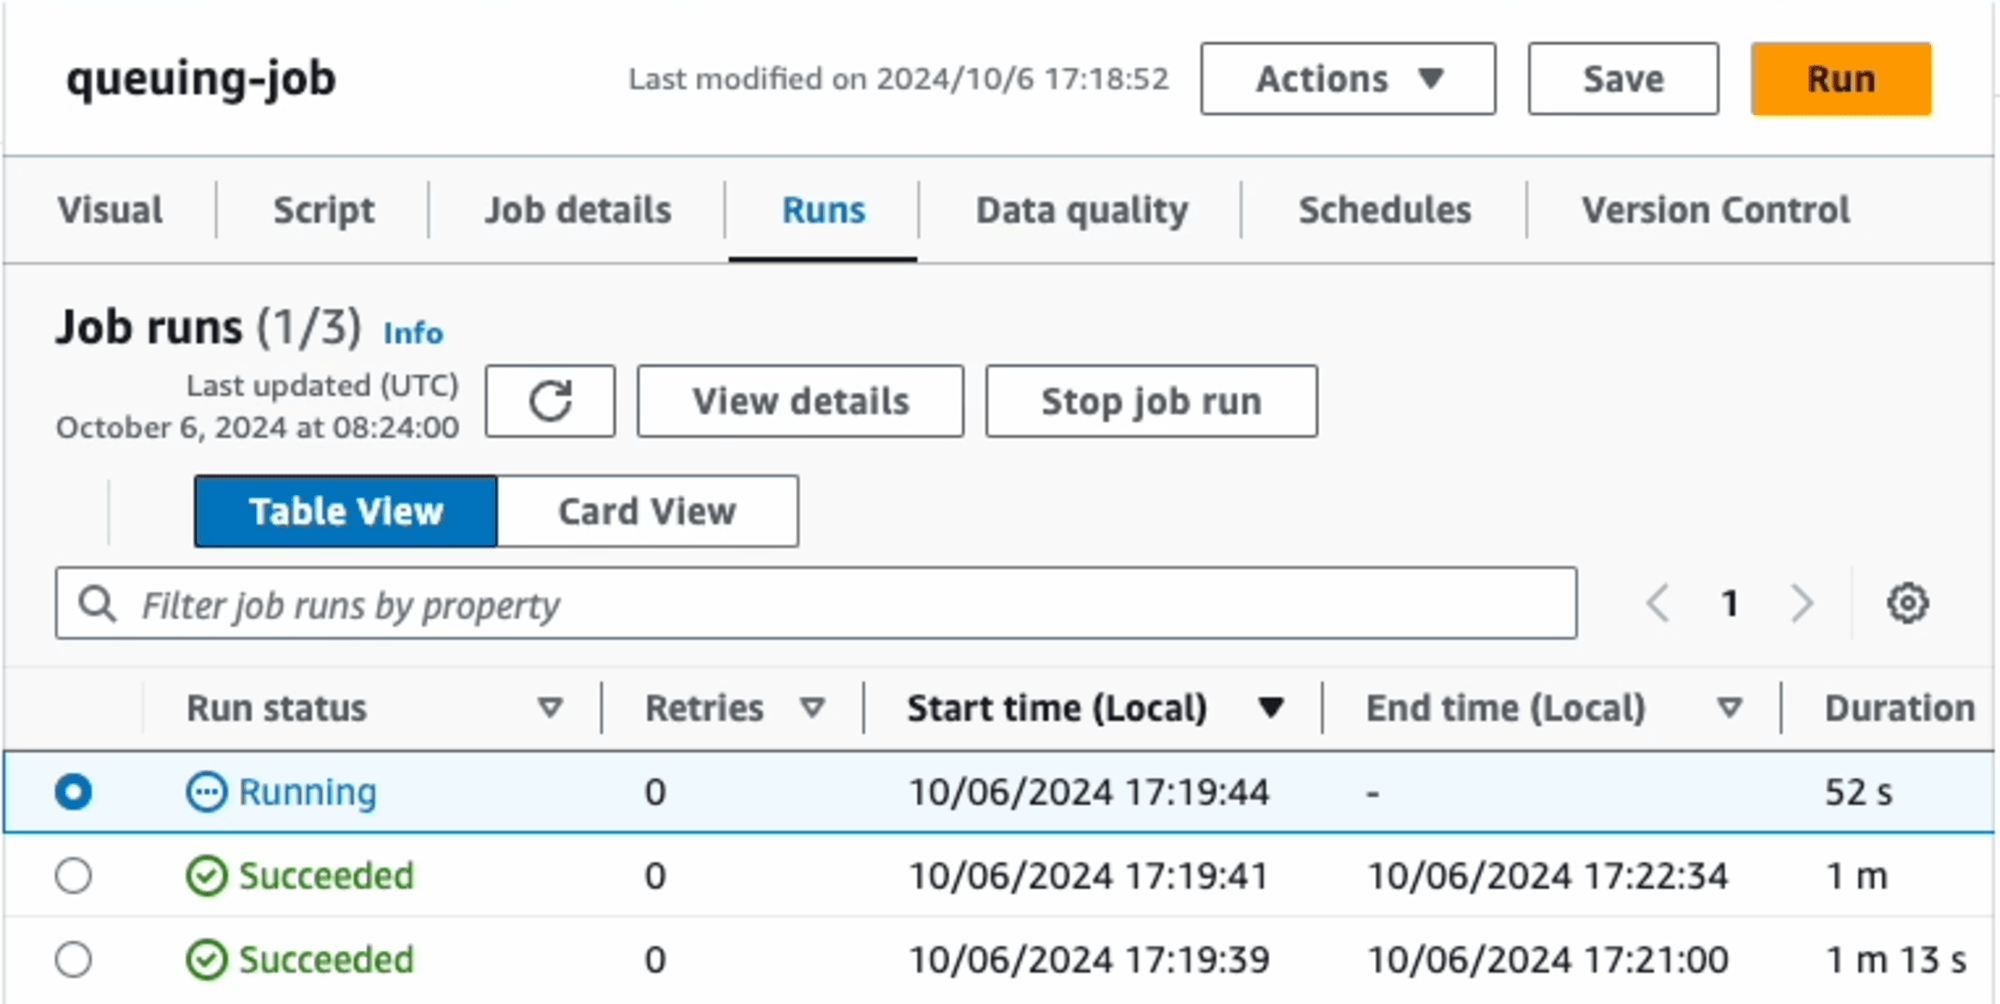2000x1004 pixels.
Task: Switch to Card View
Action: pos(647,511)
